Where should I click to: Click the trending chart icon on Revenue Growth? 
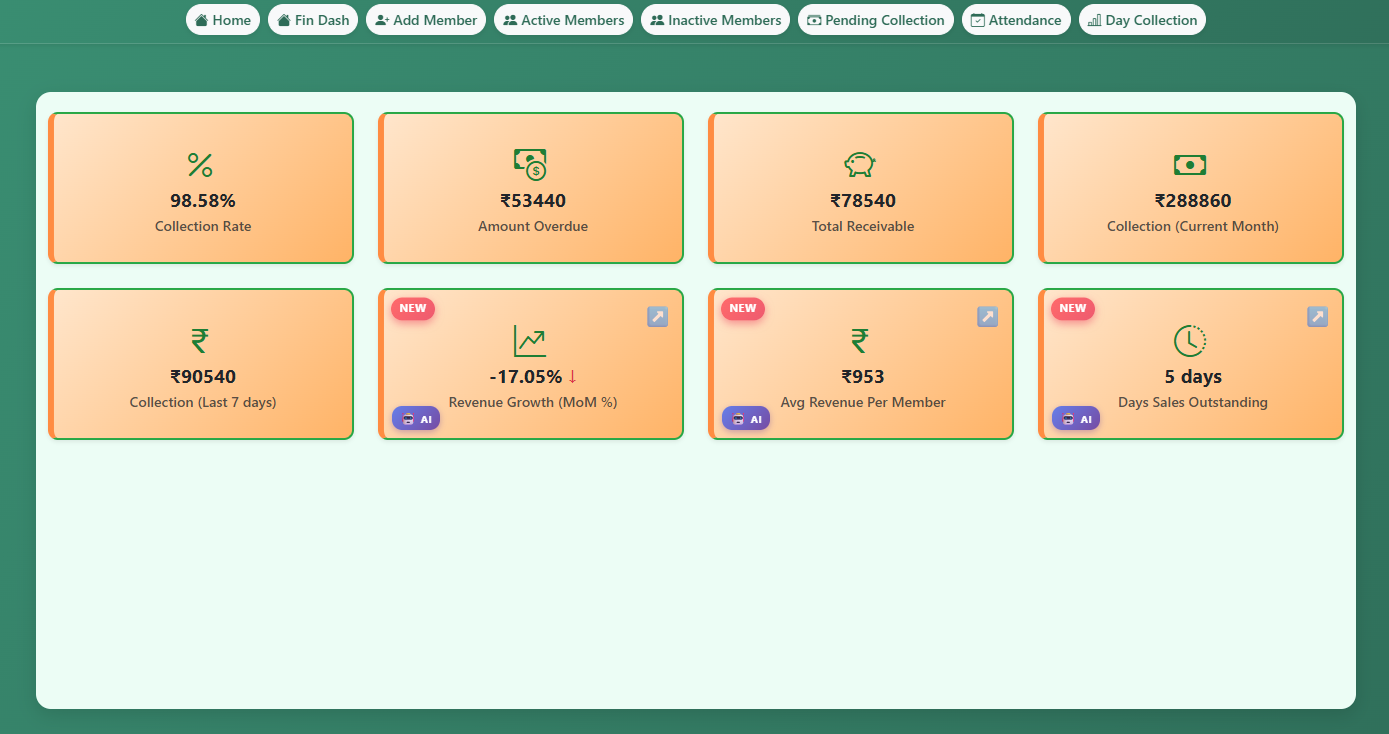530,340
